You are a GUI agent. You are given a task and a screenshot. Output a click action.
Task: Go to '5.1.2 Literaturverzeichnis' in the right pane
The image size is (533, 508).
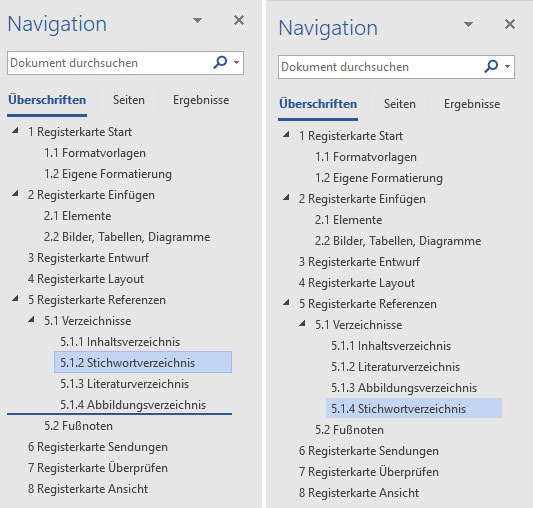(x=395, y=367)
